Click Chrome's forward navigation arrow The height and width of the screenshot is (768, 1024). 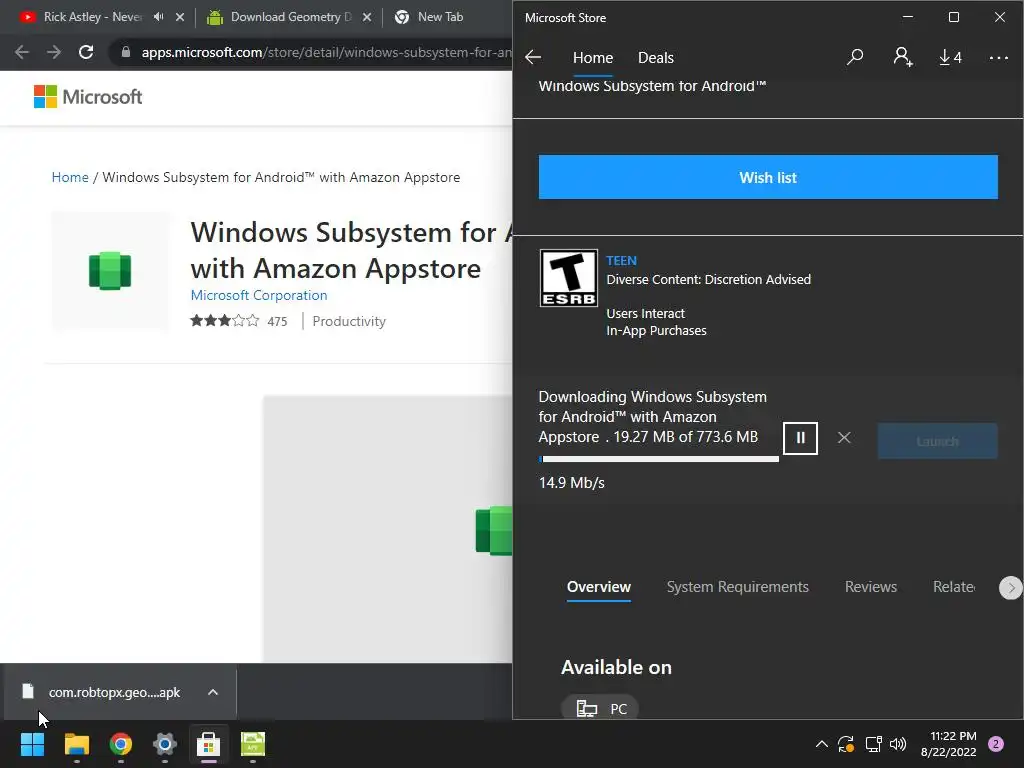point(54,52)
